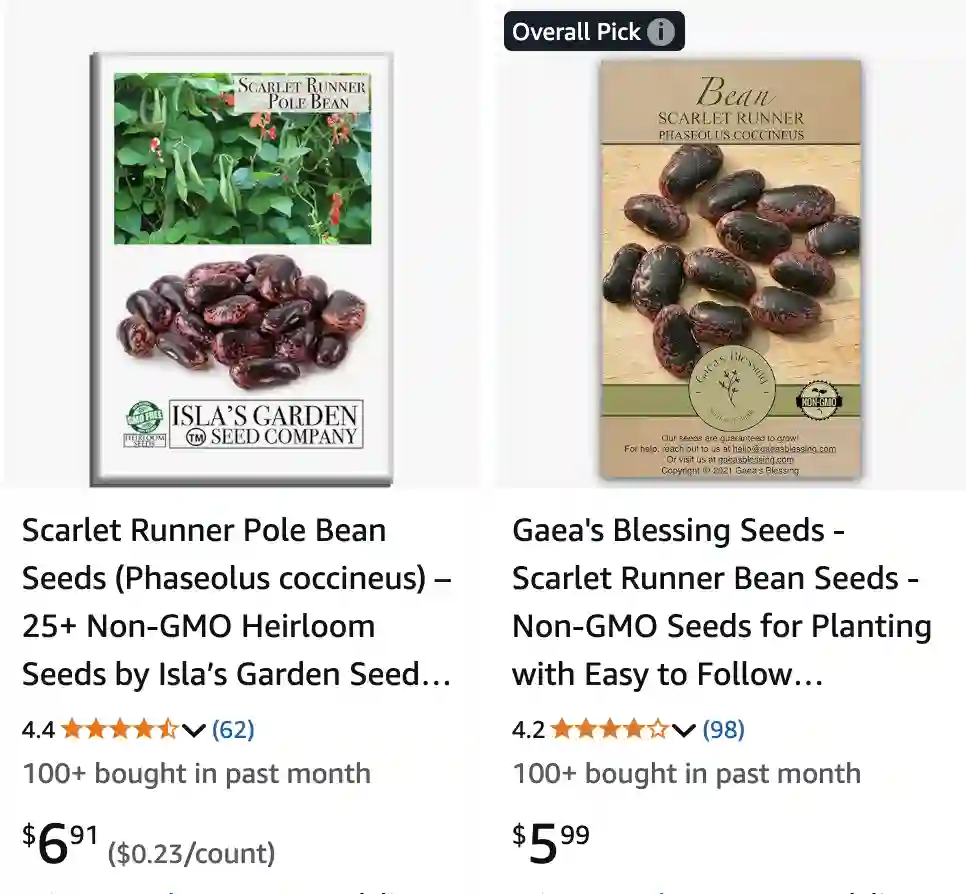The image size is (966, 894).
Task: Expand the ratings breakdown for Isla's Garden seeds
Action: point(192,730)
